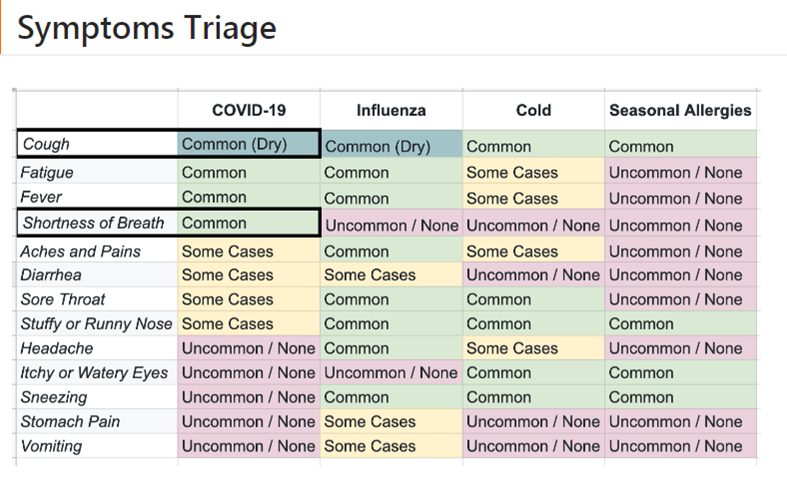Select the Cold column header
The width and height of the screenshot is (787, 483).
(x=534, y=110)
